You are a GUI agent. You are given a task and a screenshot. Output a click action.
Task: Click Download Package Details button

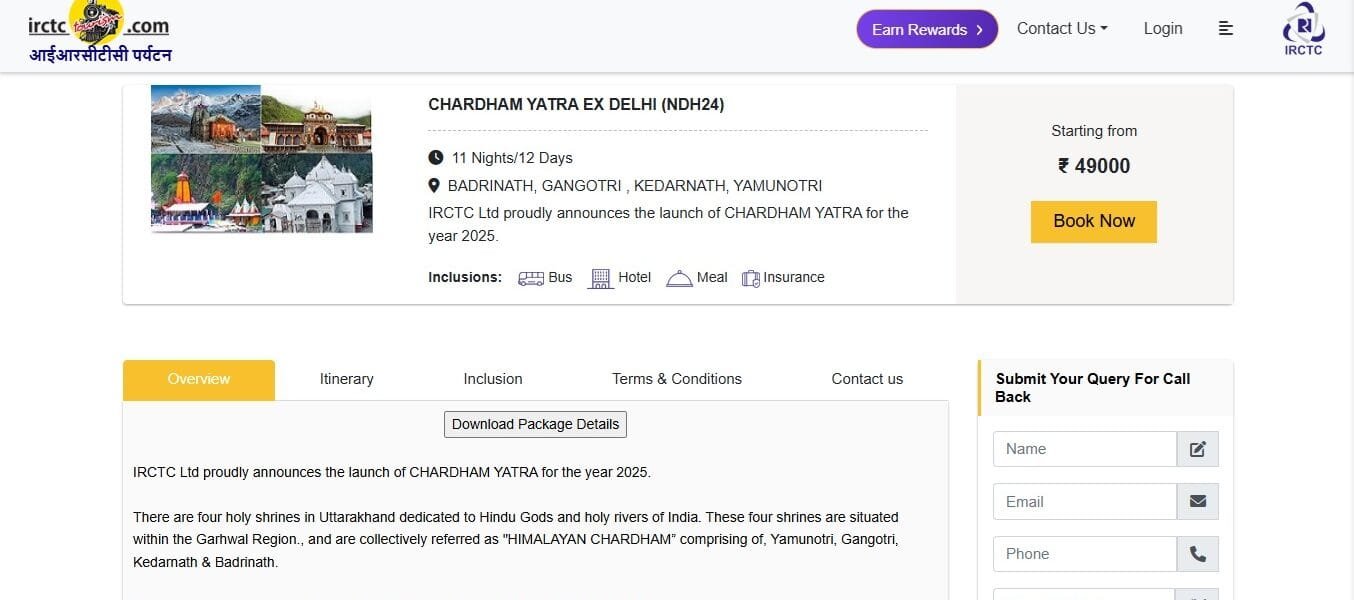pyautogui.click(x=535, y=424)
